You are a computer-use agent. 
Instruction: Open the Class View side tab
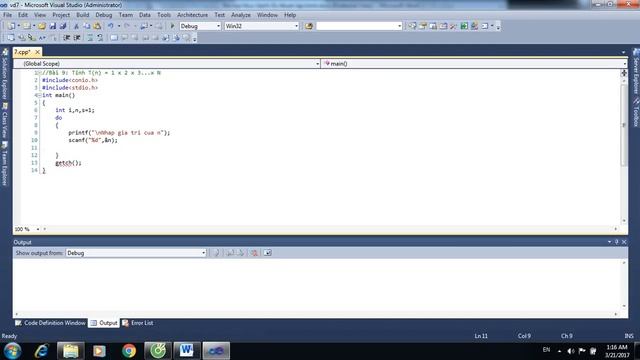point(5,121)
